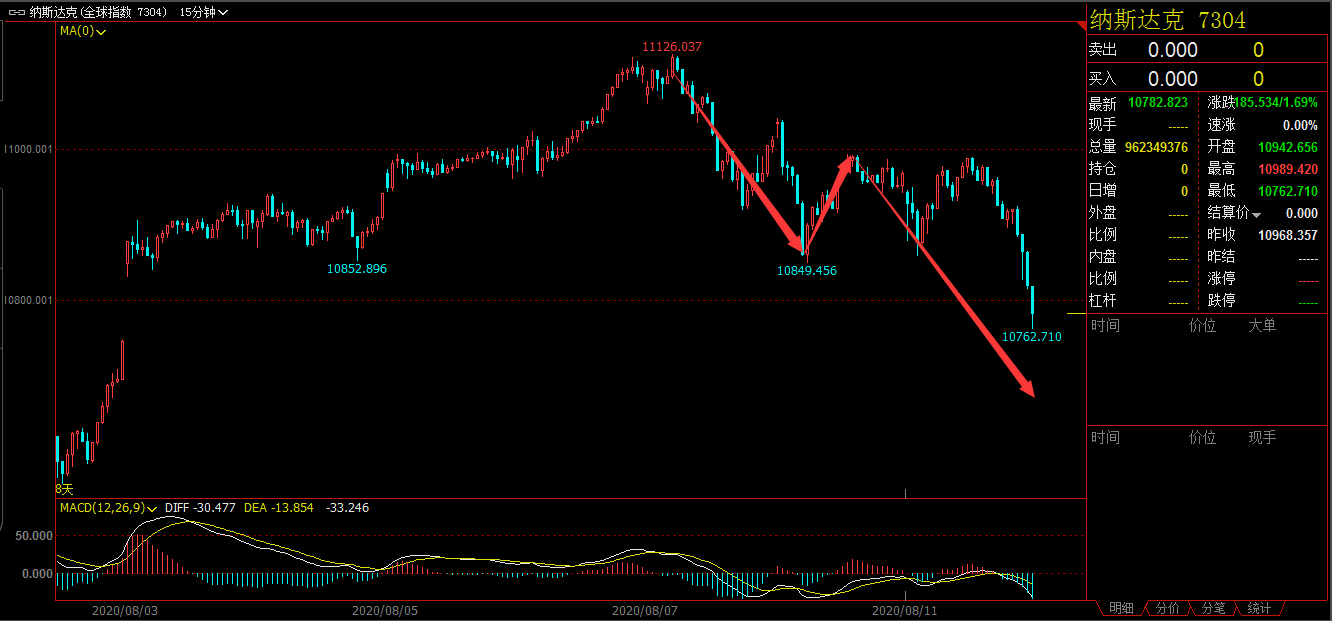Select the 统计 tab
This screenshot has width=1332, height=621.
click(x=1259, y=608)
